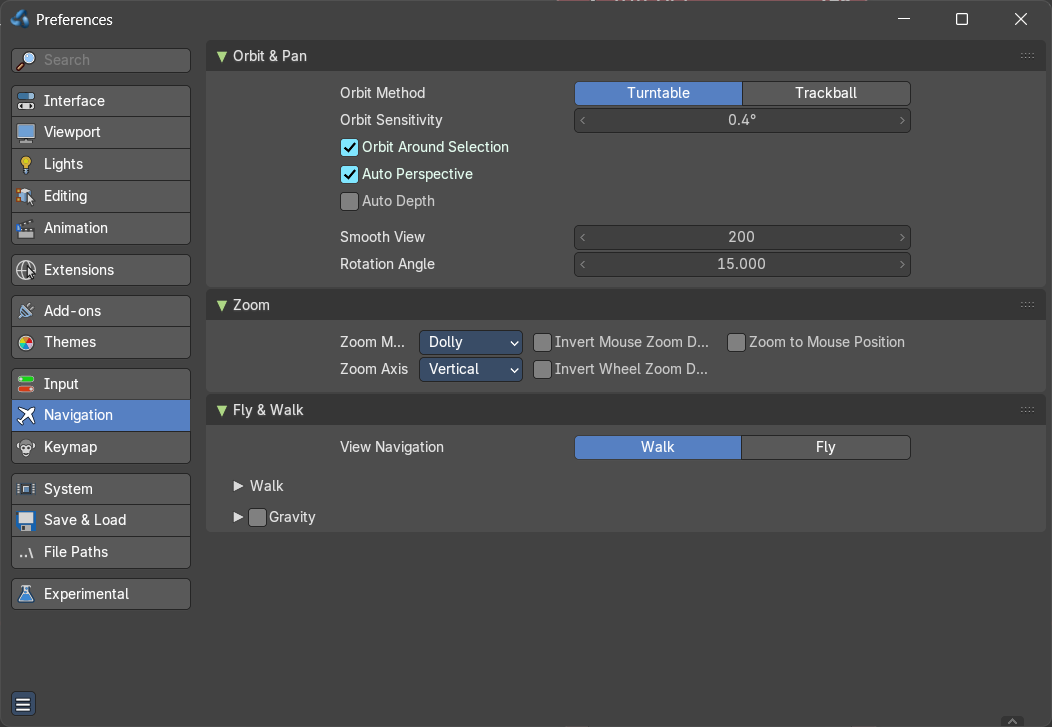Screen dimensions: 1052x727
Task: Click the Viewport monitor icon
Action: (26, 133)
